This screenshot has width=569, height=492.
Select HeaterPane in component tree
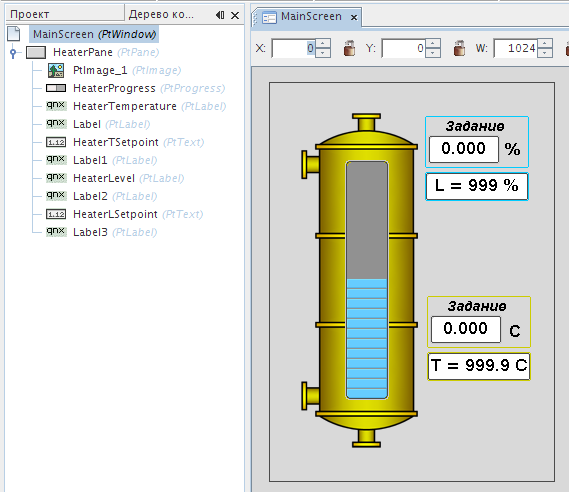(106, 52)
